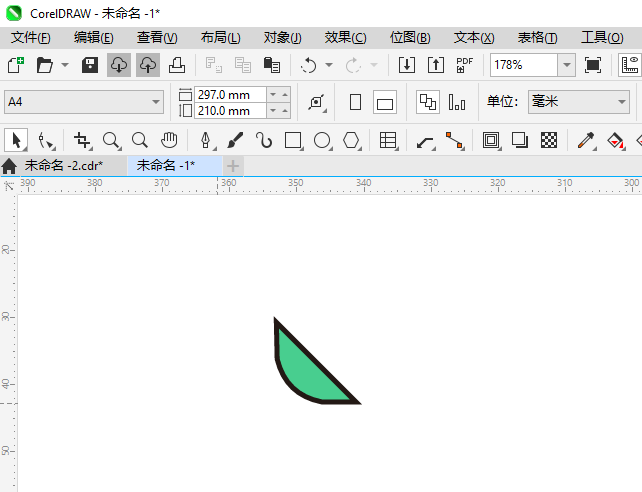Open the Undo history dropdown

(x=329, y=65)
